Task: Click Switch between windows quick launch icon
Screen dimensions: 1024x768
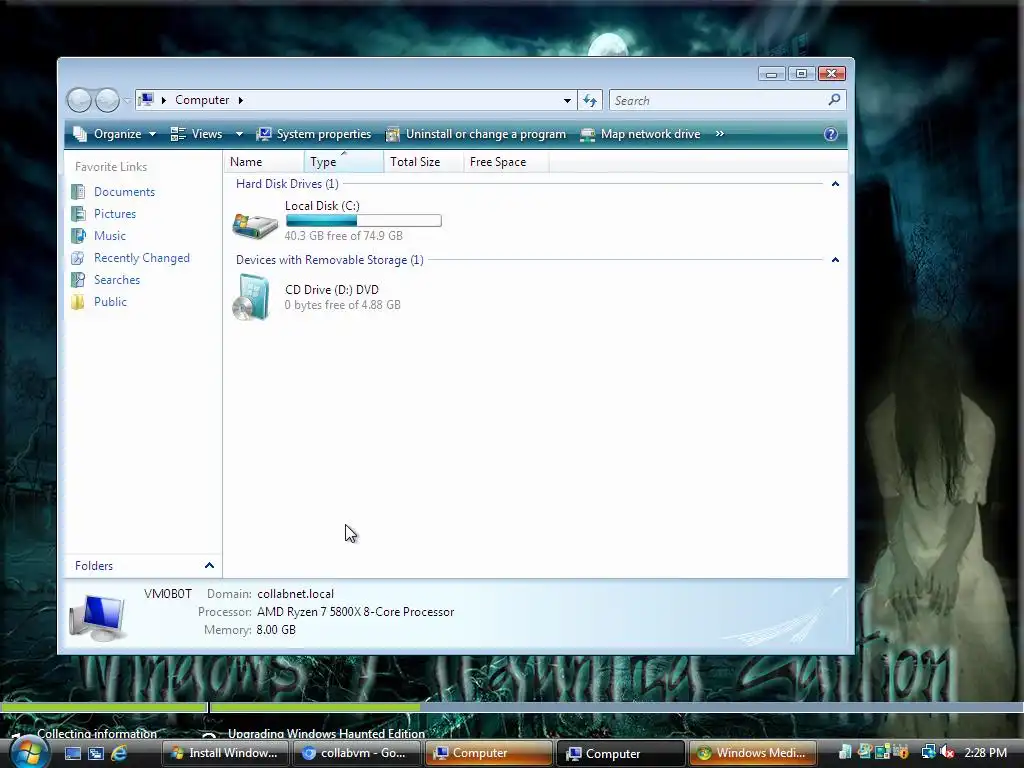Action: [96, 753]
